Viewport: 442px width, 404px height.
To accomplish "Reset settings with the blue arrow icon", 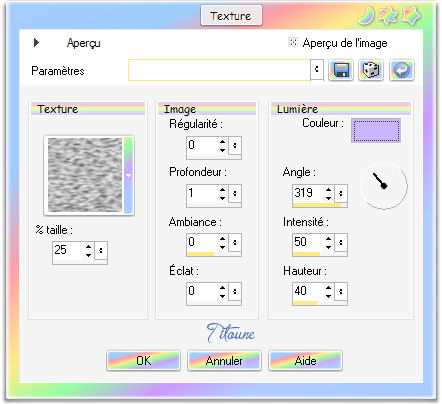I will point(402,70).
